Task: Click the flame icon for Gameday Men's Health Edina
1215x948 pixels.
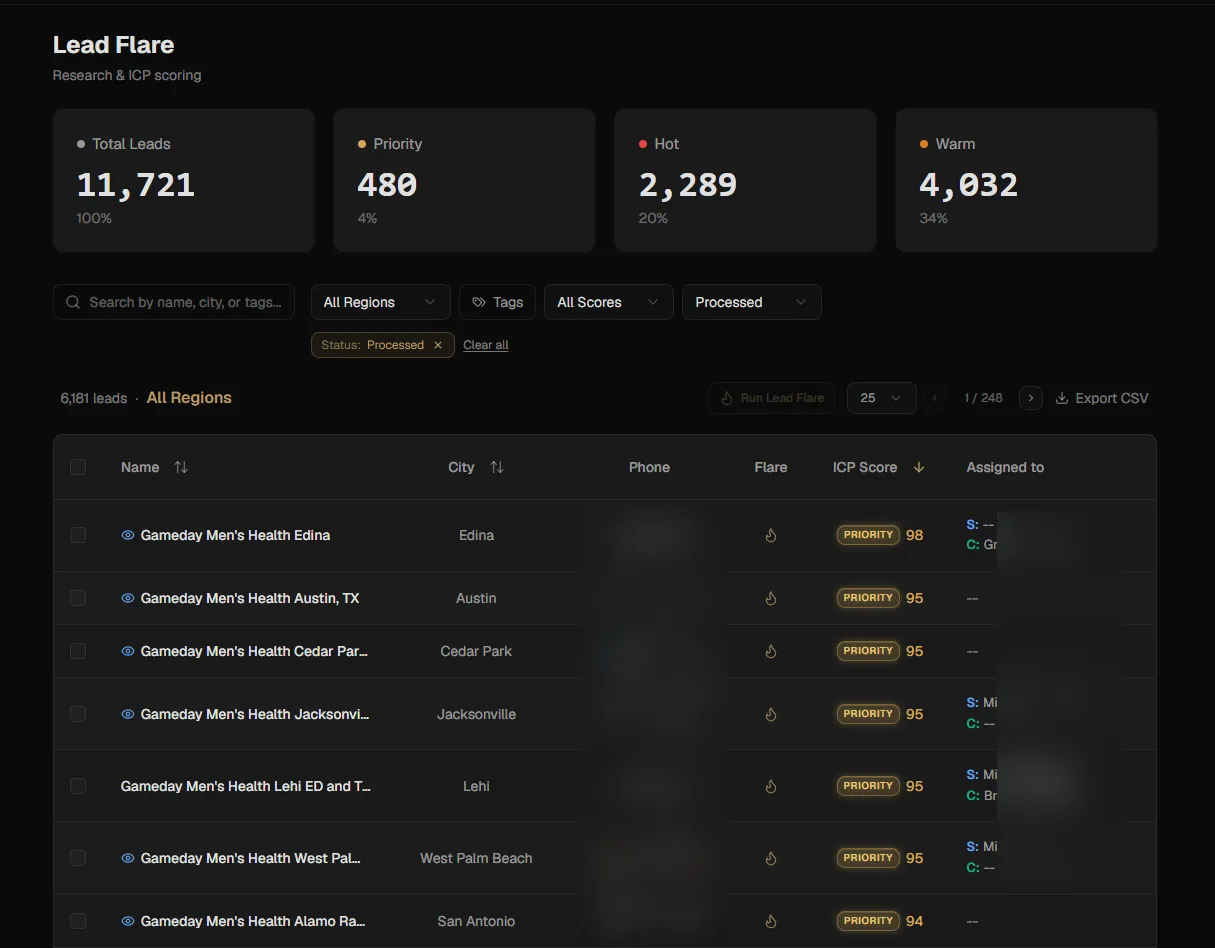Action: pos(770,535)
